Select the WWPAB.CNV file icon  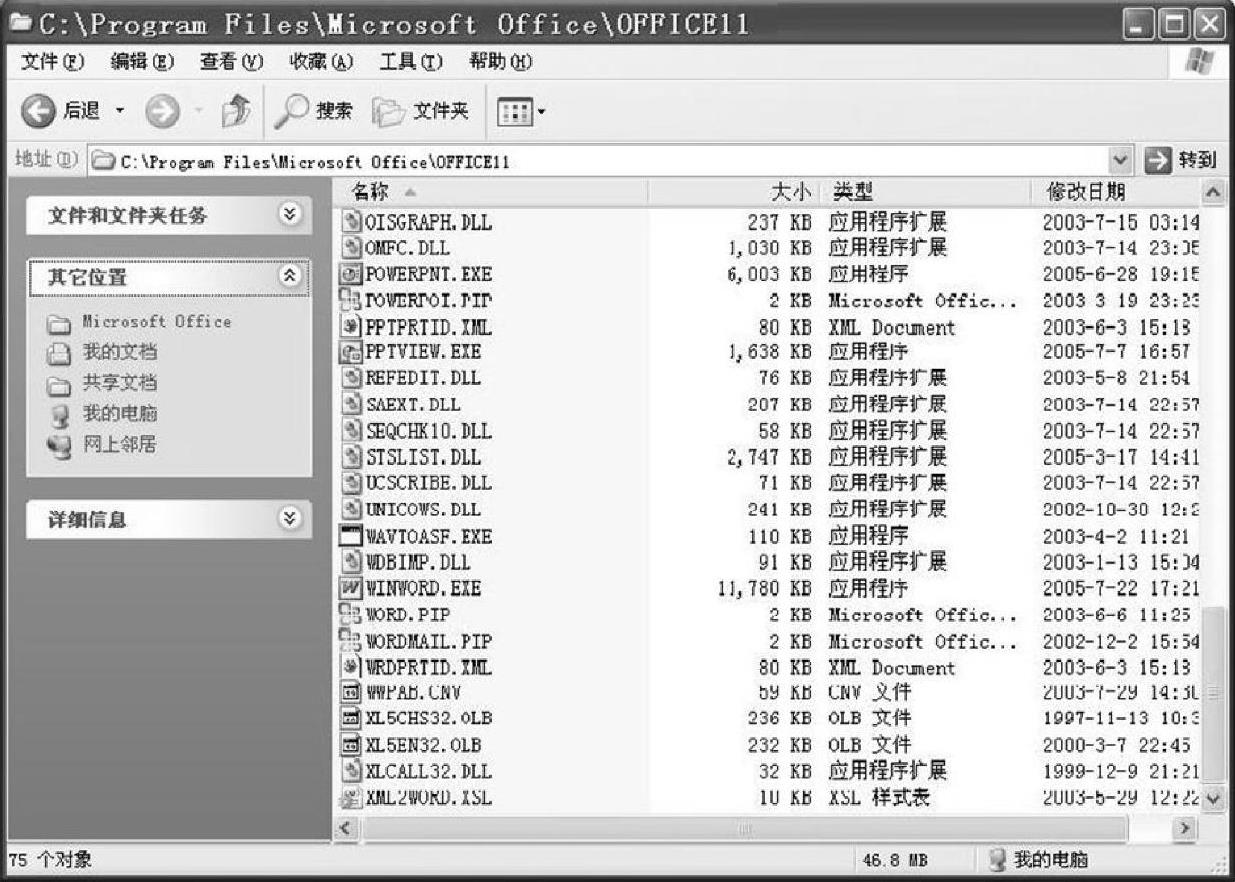351,693
